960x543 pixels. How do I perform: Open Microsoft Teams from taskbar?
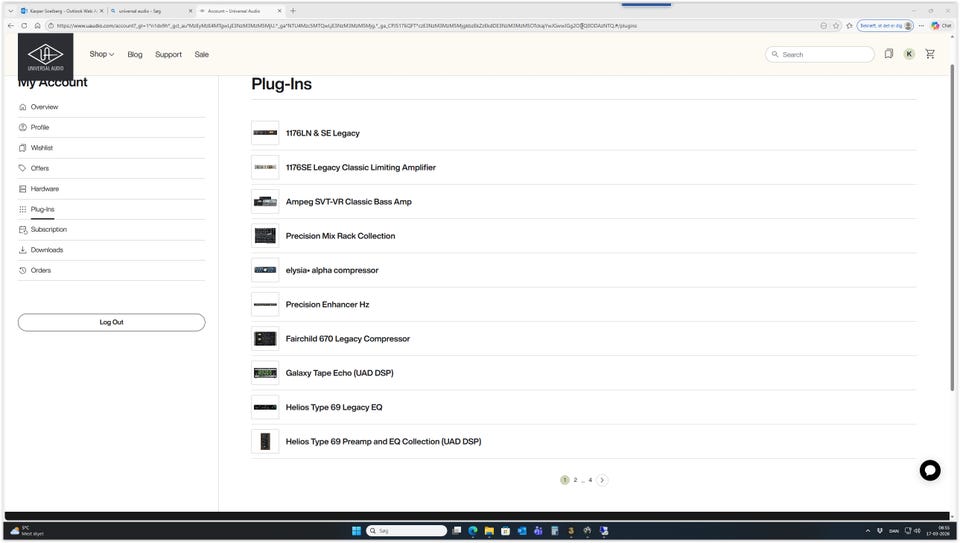pyautogui.click(x=538, y=531)
